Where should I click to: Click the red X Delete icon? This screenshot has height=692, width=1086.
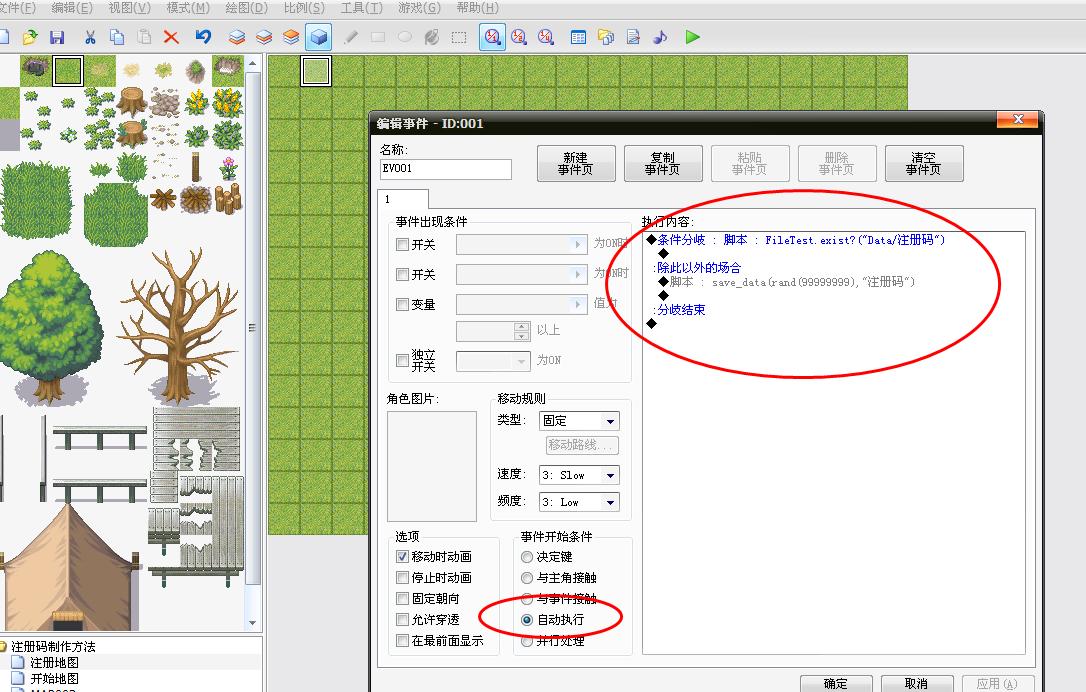tap(171, 37)
